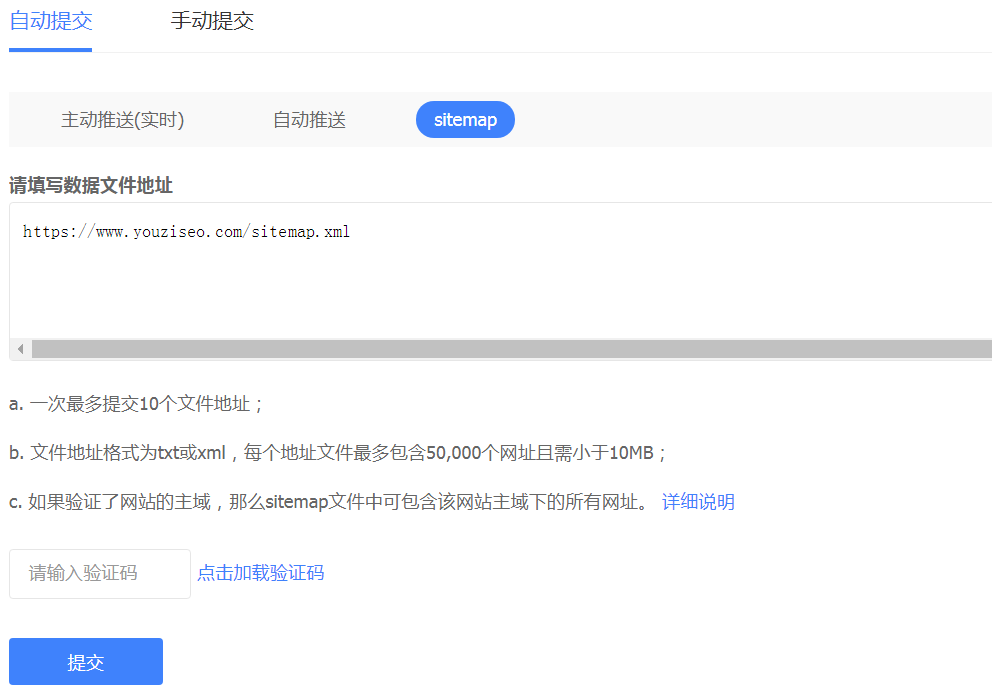Click the 请填写数据文件地址 heading
Image resolution: width=992 pixels, height=685 pixels.
[x=91, y=185]
